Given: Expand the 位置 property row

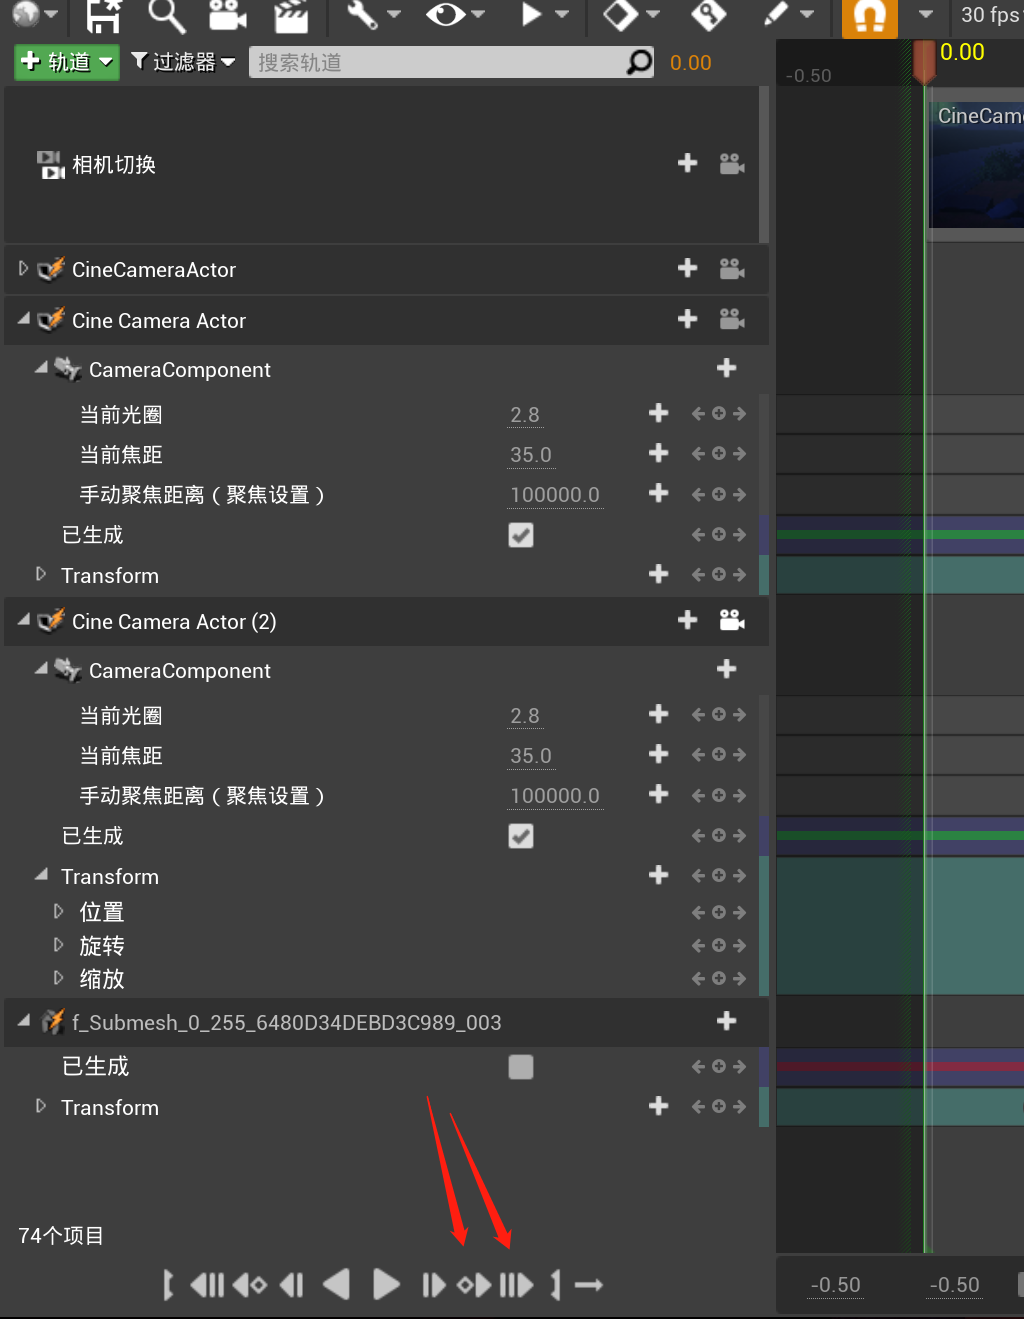Looking at the screenshot, I should pos(58,911).
